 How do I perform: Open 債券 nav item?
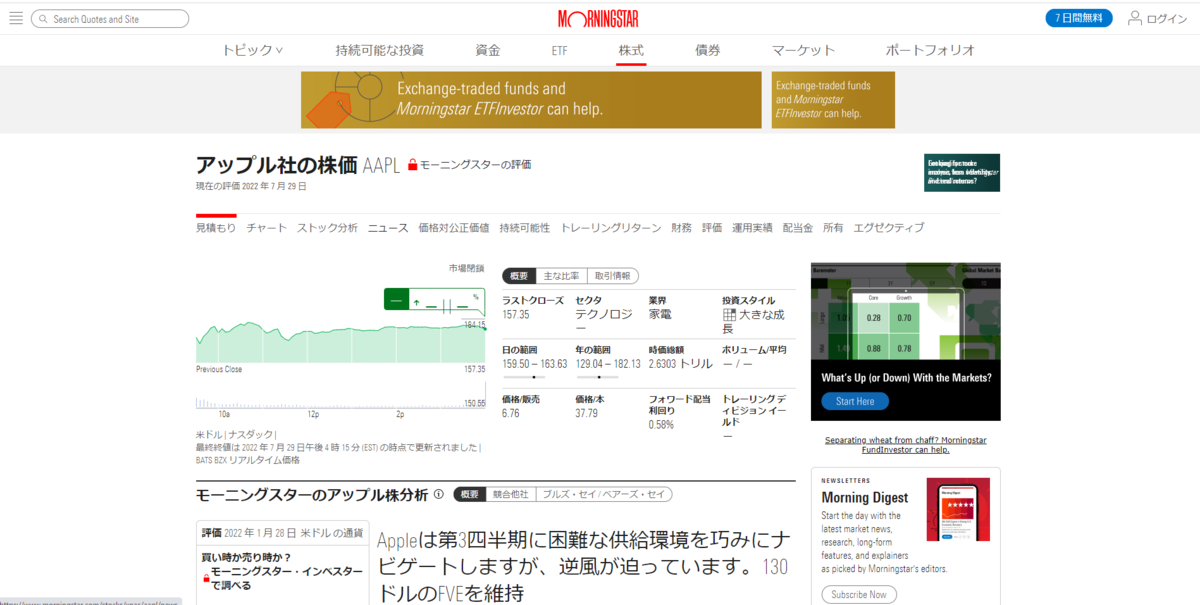[708, 50]
